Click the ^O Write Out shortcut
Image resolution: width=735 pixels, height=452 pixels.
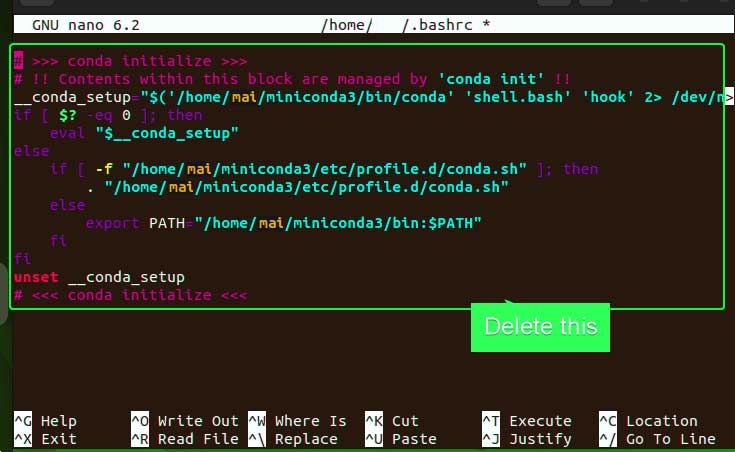185,421
